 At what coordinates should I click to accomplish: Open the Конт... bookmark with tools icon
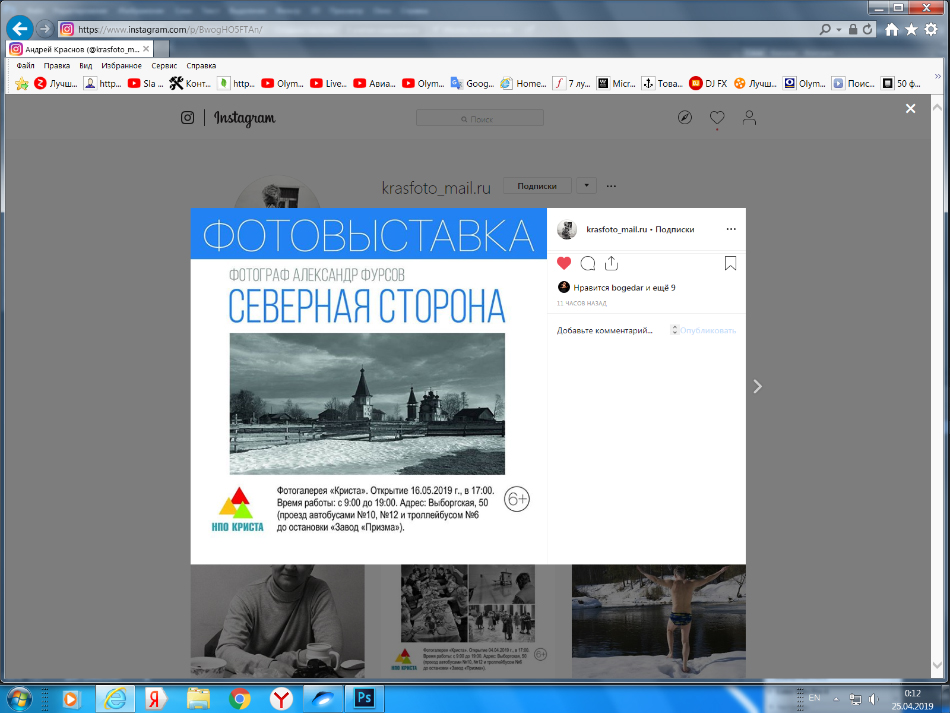190,84
